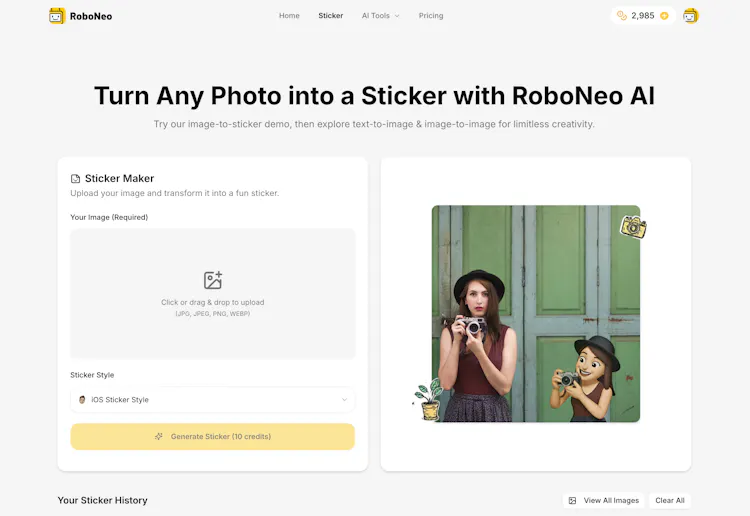The width and height of the screenshot is (750, 516).
Task: Open the Sticker Style dropdown
Action: point(212,400)
